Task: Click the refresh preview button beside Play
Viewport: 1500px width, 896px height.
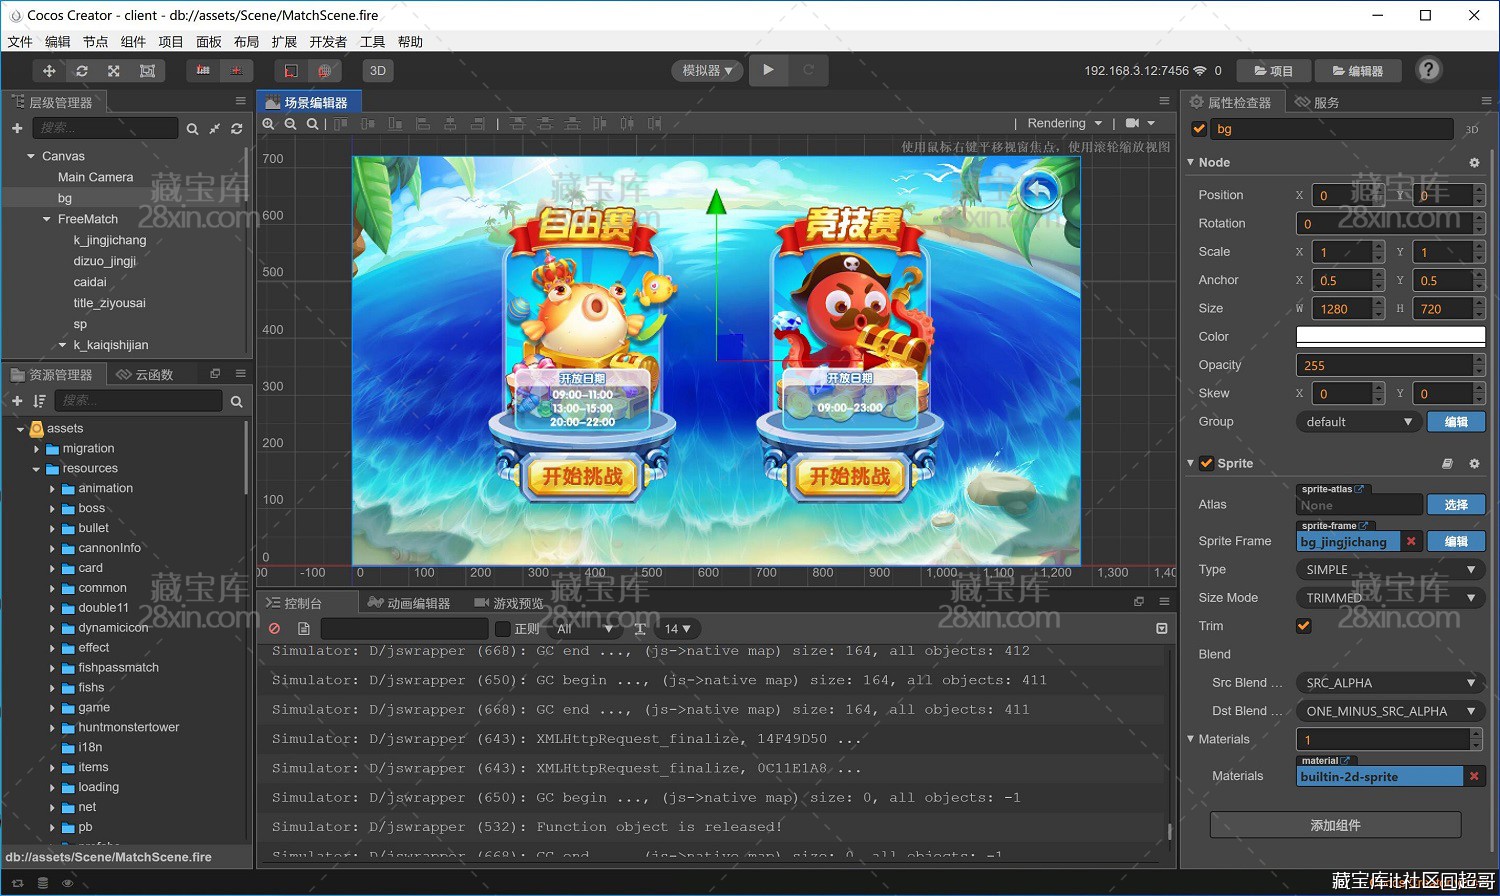Action: pyautogui.click(x=808, y=70)
